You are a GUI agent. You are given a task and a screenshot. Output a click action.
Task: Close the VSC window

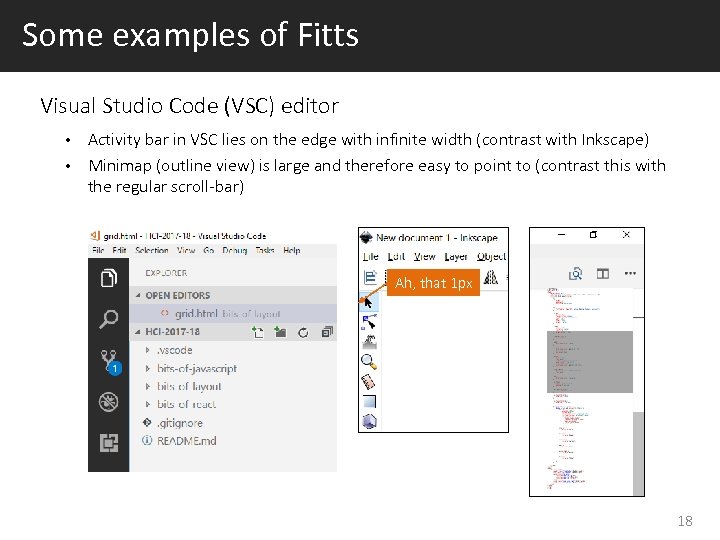(x=626, y=235)
